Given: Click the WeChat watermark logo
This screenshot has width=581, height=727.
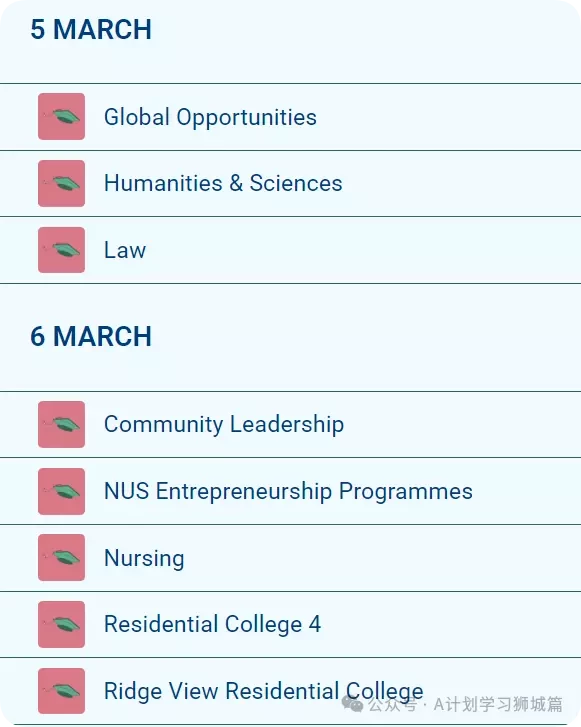Looking at the screenshot, I should [352, 704].
